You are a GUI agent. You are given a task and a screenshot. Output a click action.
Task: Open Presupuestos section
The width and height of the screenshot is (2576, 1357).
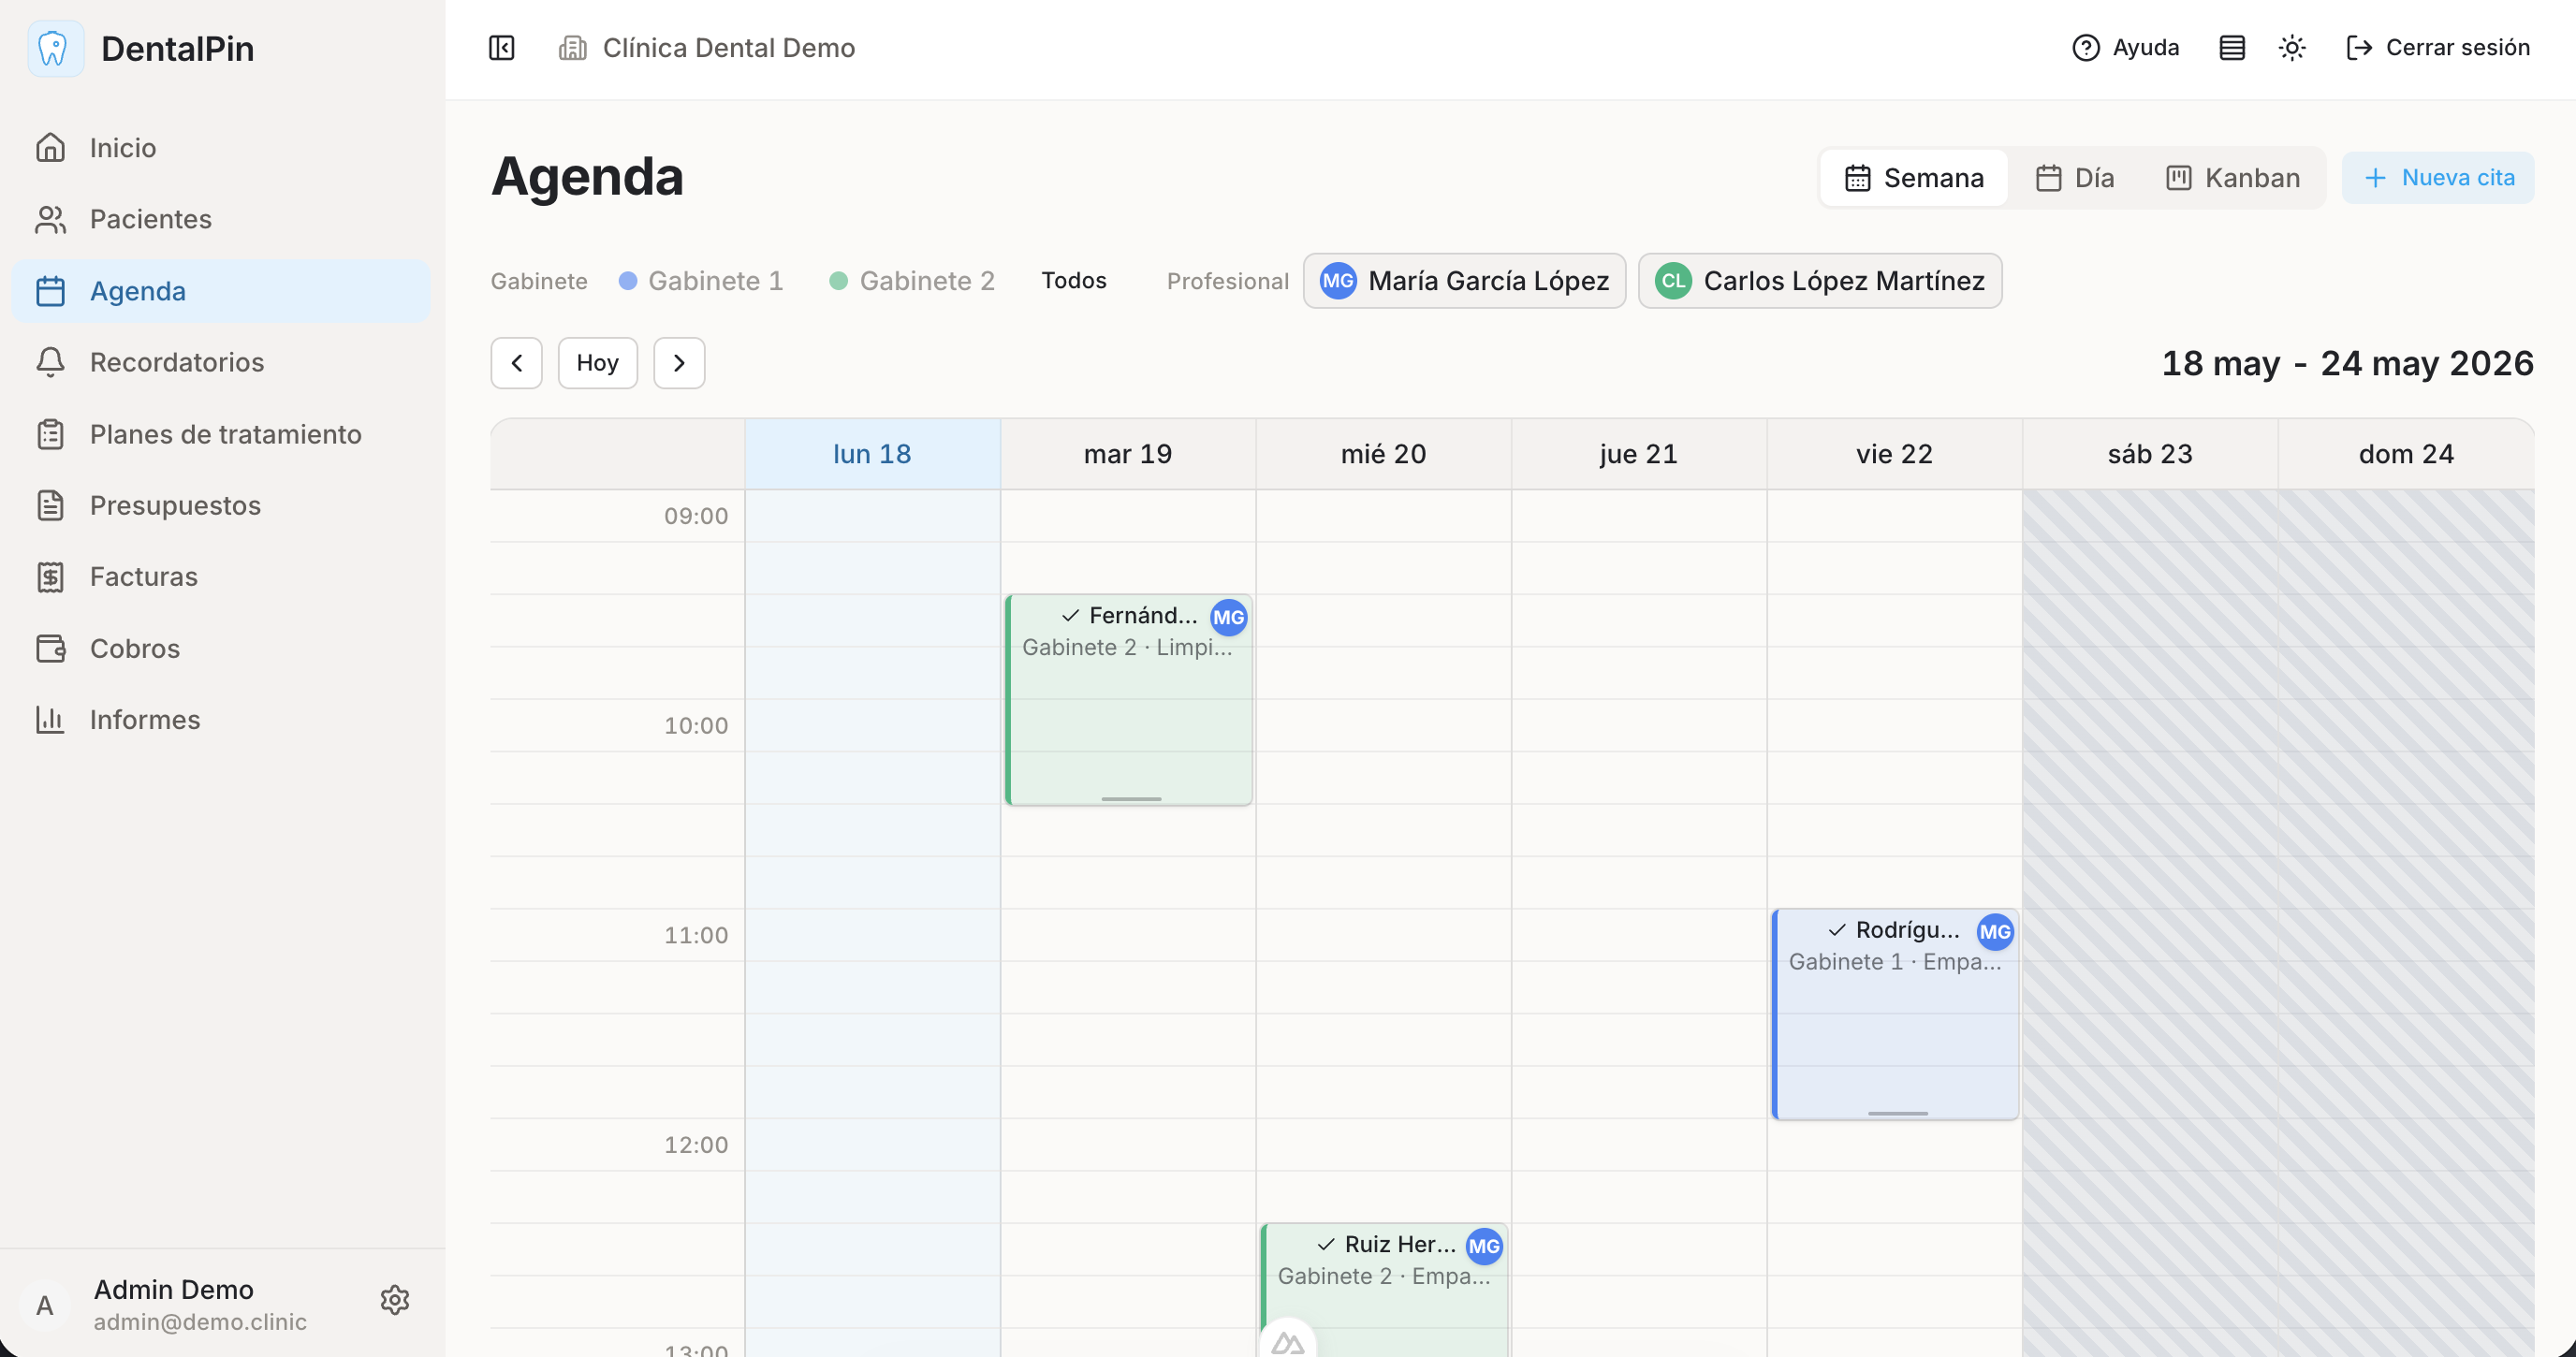[x=220, y=505]
